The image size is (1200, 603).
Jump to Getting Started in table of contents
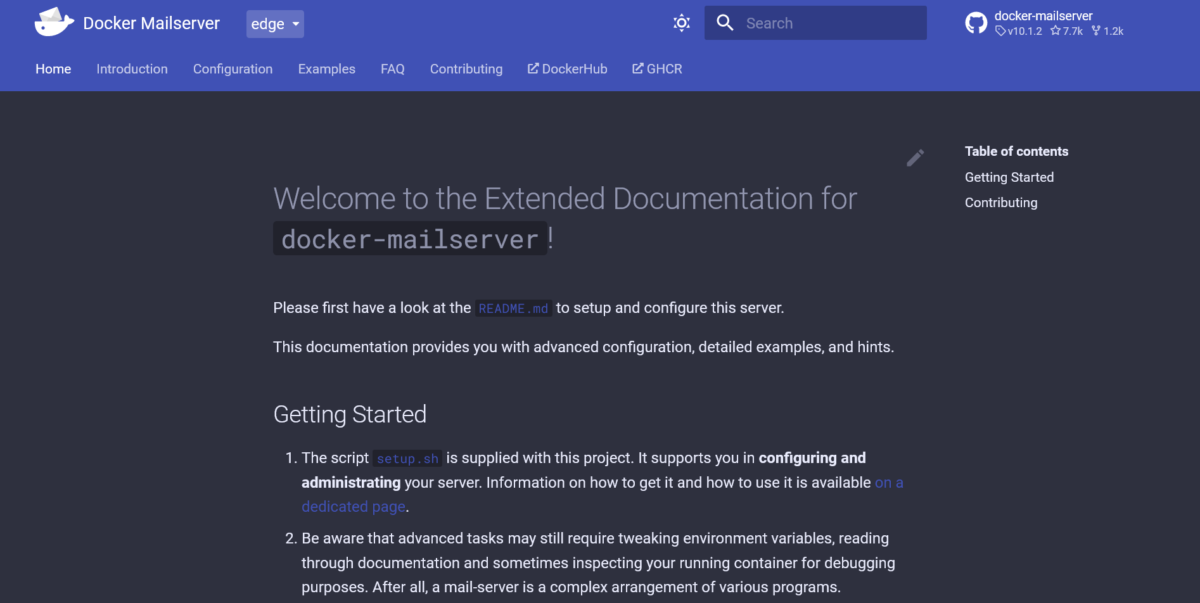[1009, 177]
